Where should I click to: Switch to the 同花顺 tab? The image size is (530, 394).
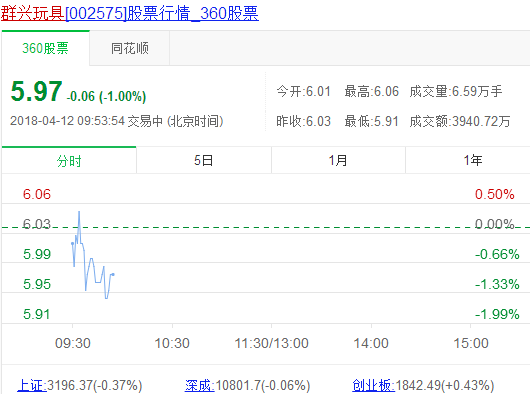click(130, 48)
